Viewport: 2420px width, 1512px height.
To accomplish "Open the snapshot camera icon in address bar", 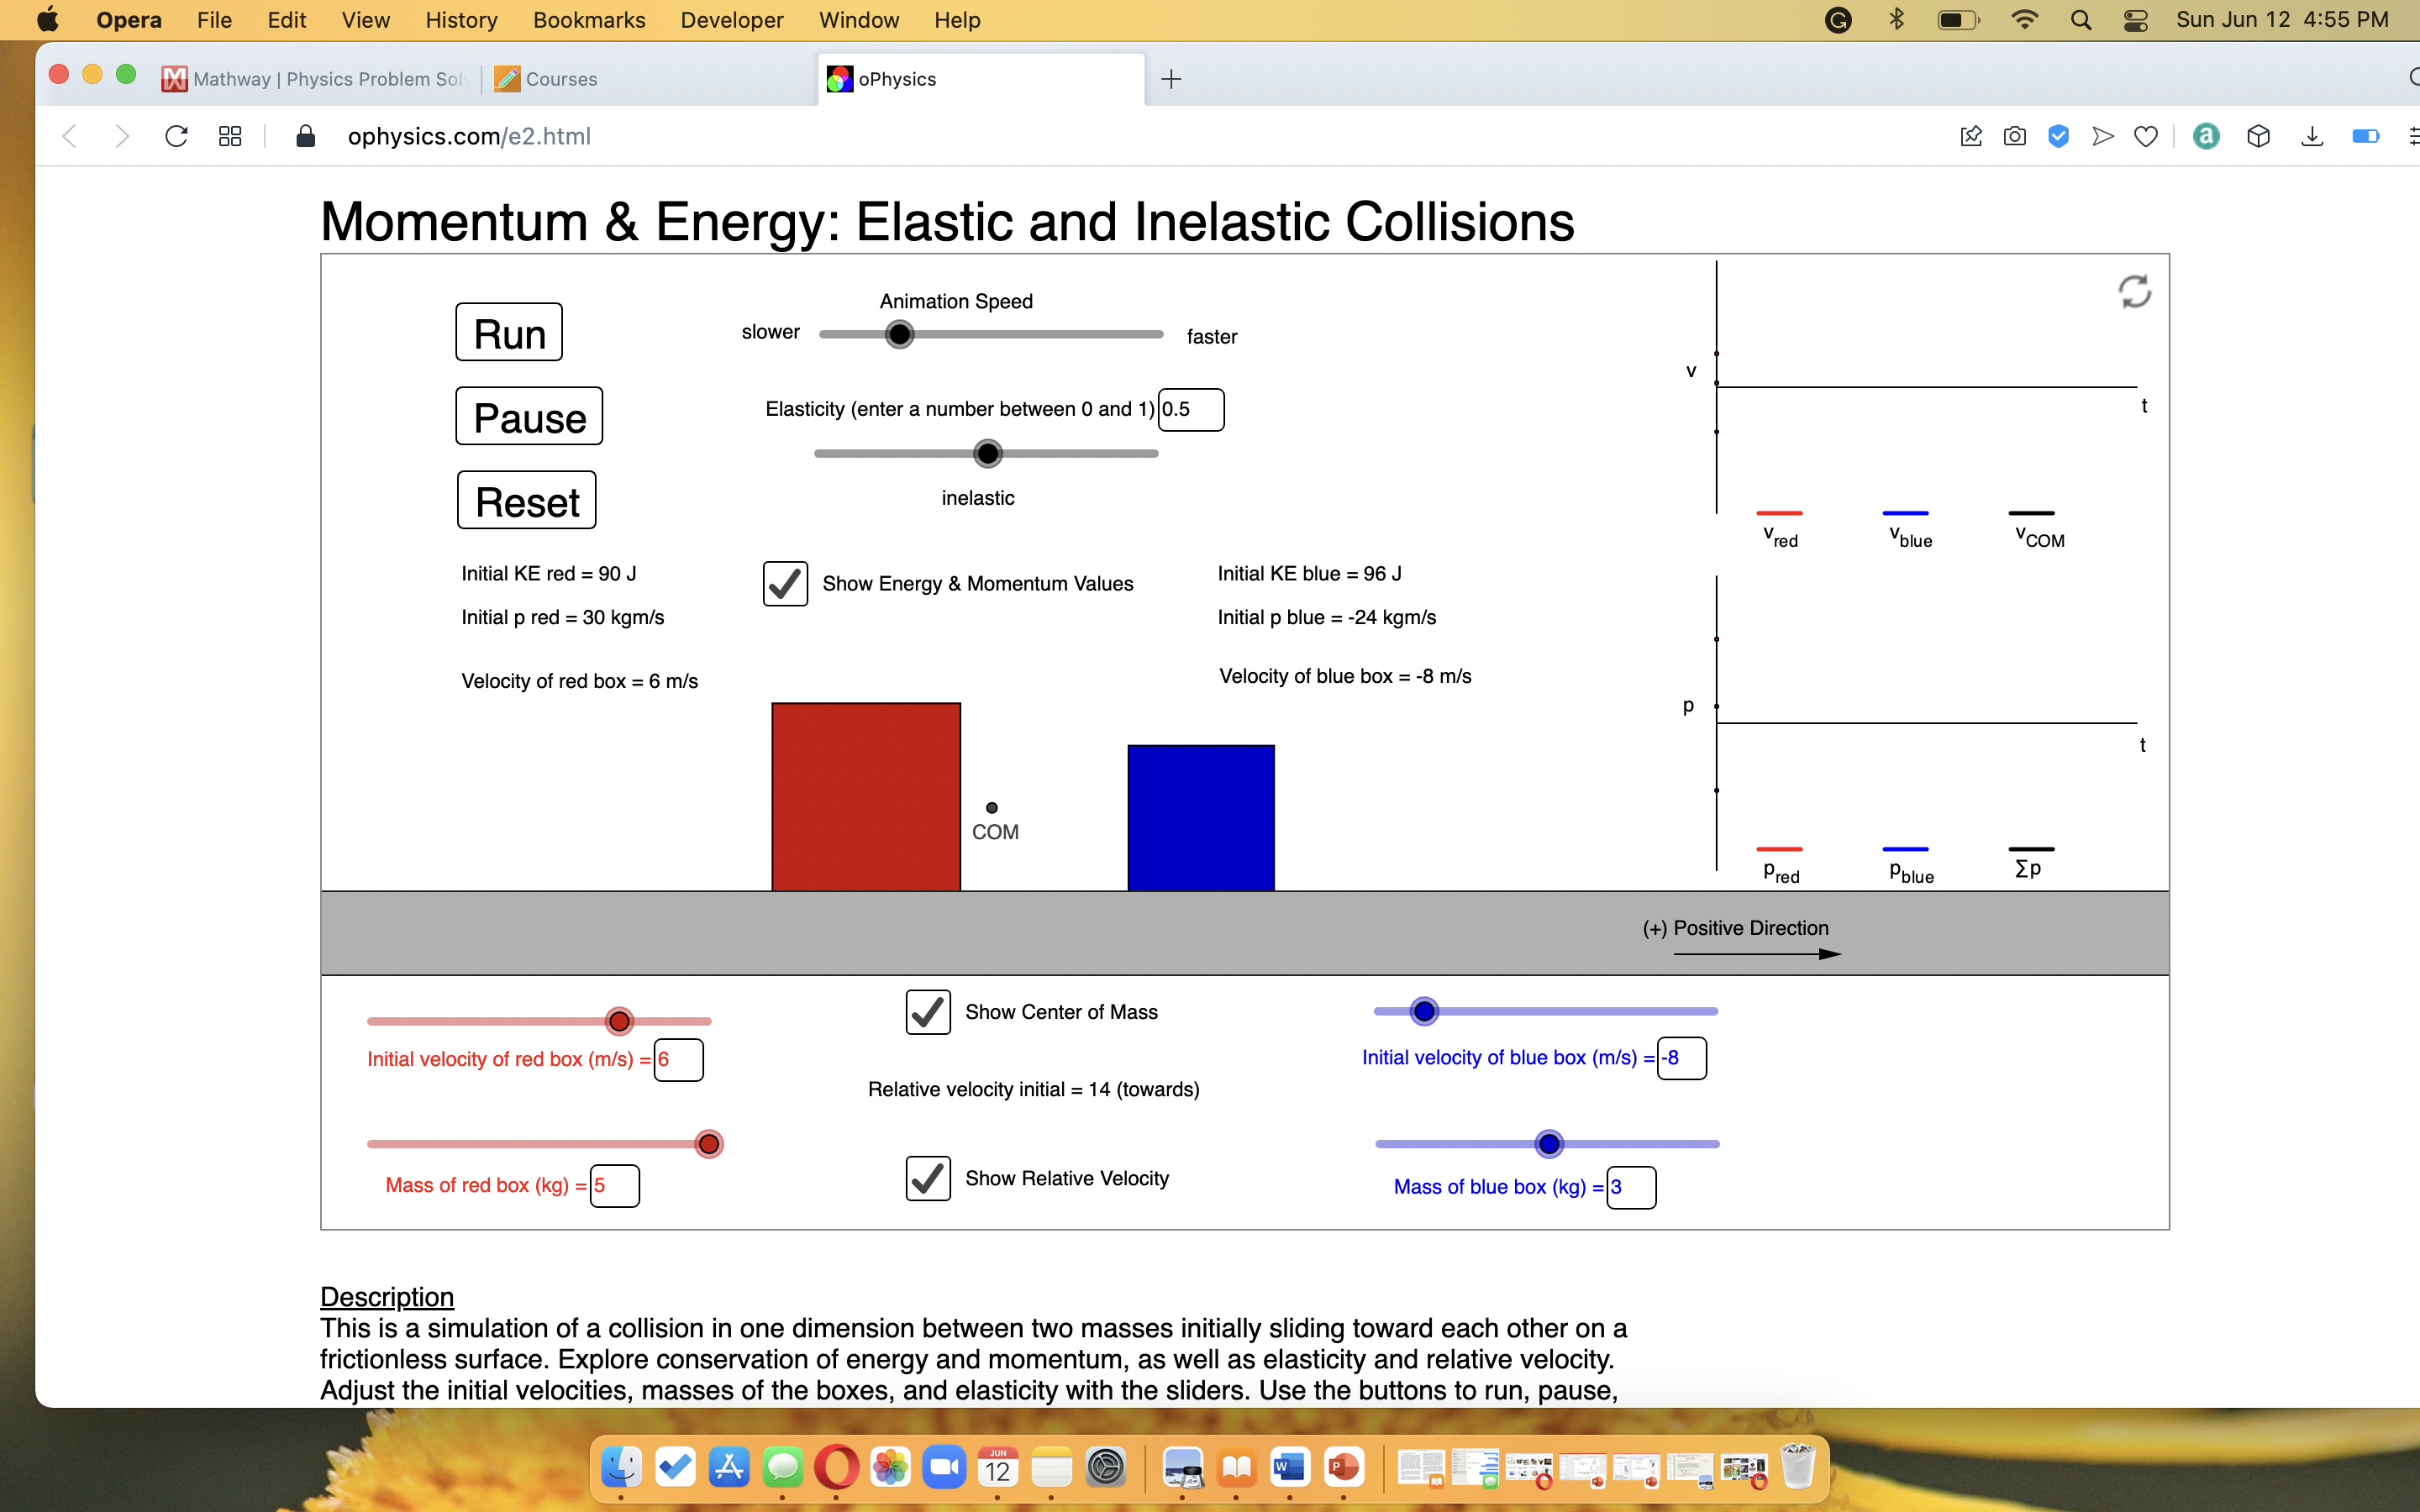I will pos(2014,136).
